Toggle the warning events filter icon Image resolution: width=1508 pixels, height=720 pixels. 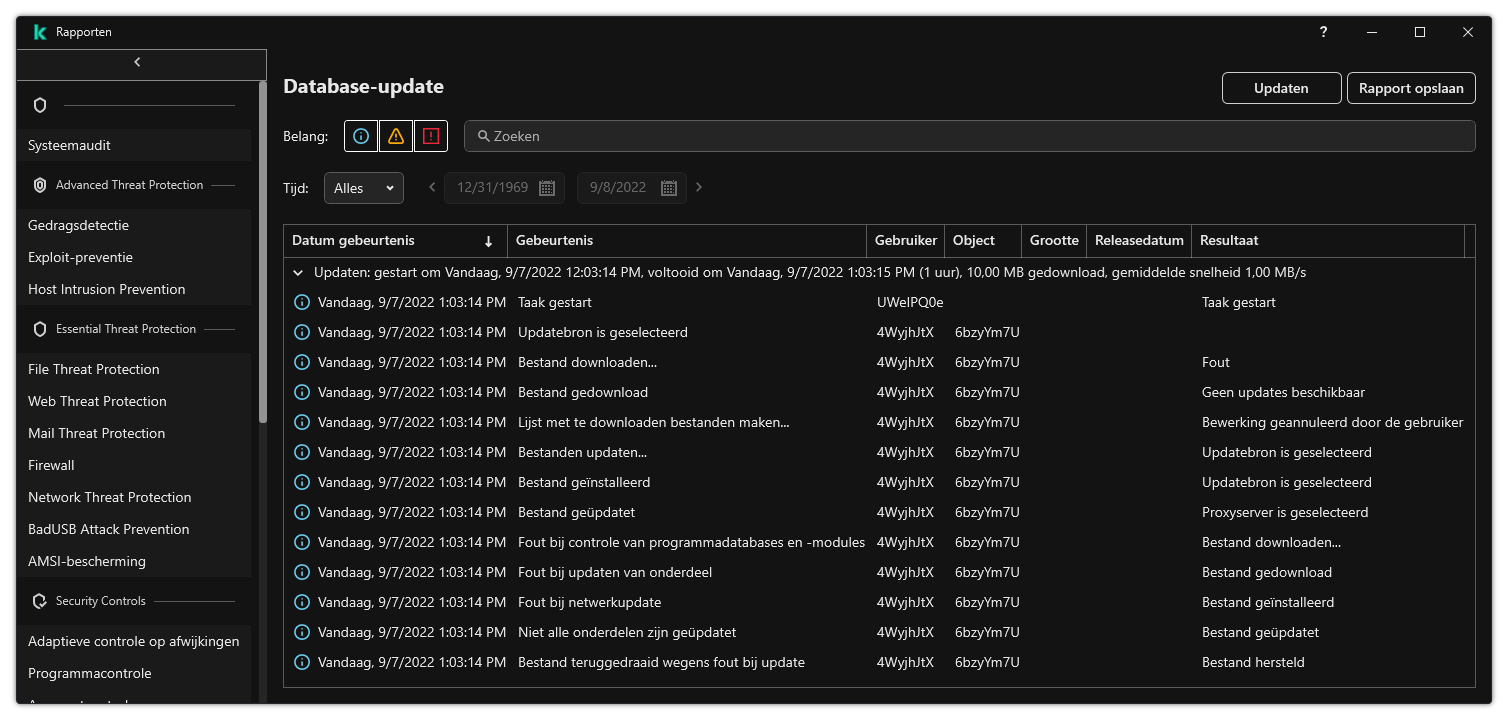click(x=396, y=136)
